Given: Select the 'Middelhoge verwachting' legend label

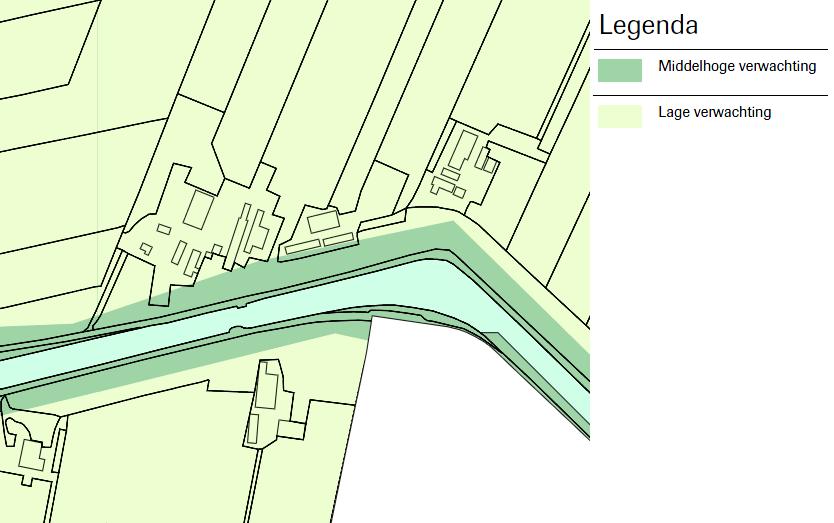Looking at the screenshot, I should pyautogui.click(x=737, y=67).
